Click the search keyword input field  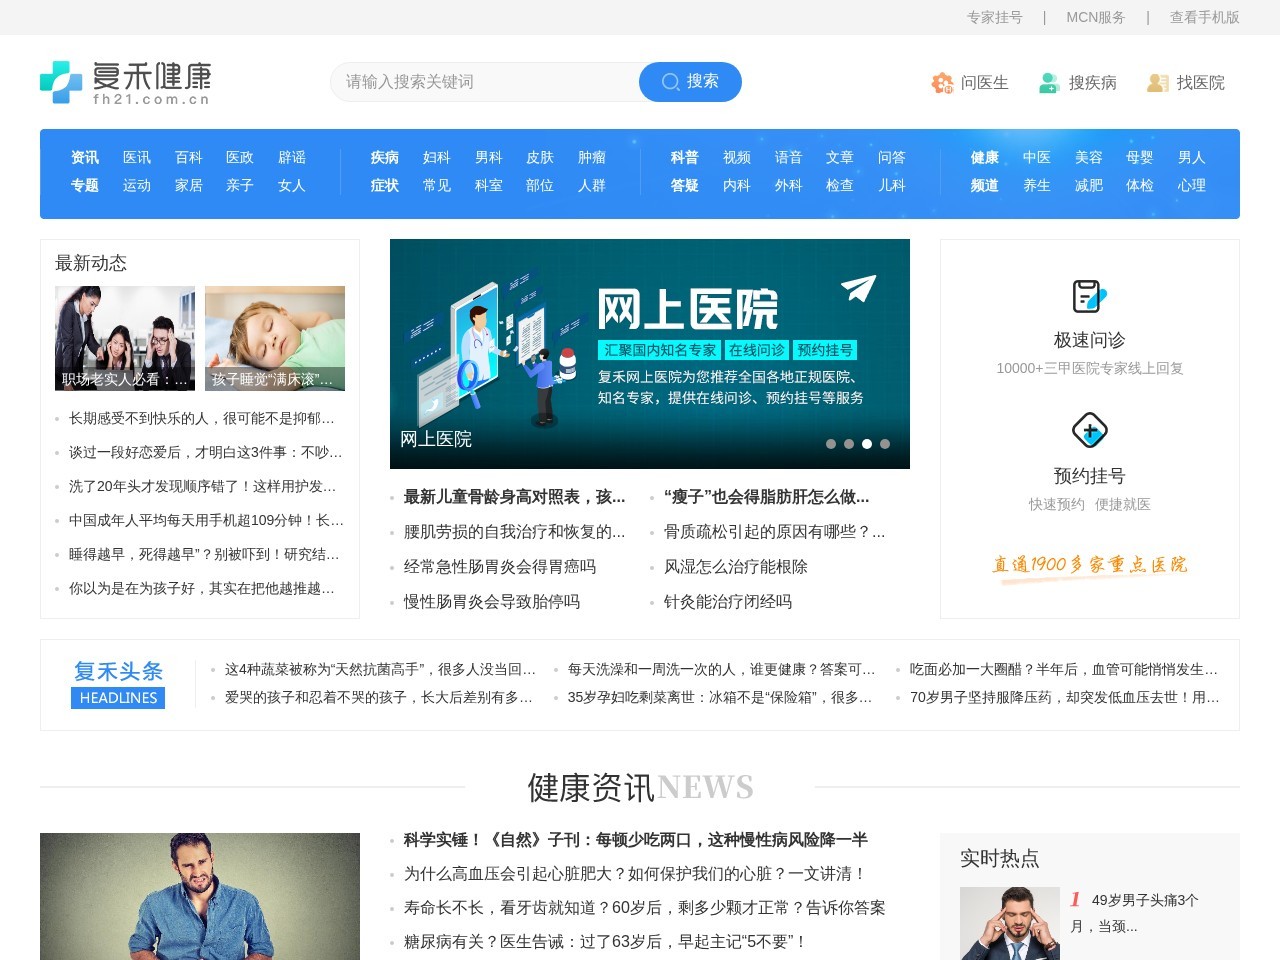pyautogui.click(x=480, y=82)
